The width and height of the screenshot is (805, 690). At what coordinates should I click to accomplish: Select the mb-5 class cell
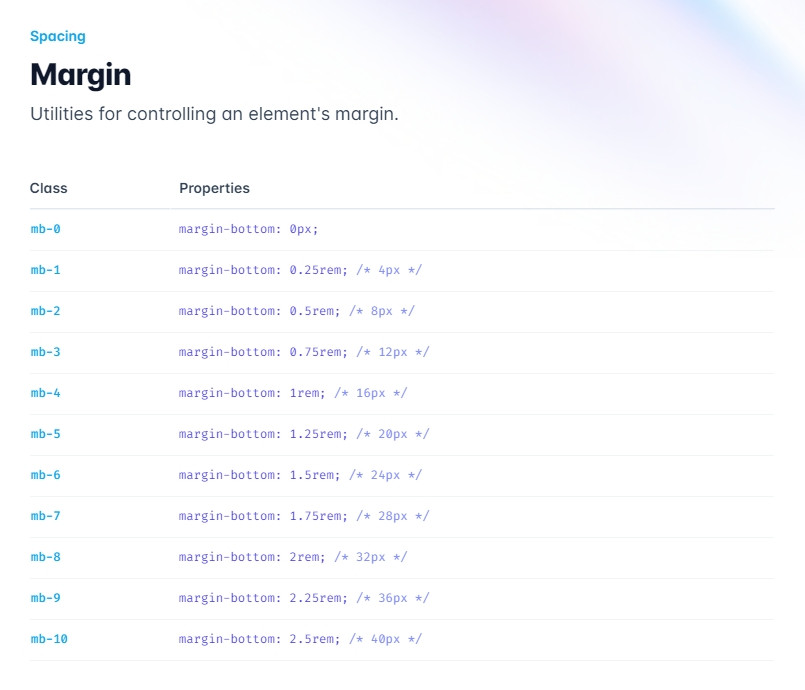pyautogui.click(x=45, y=434)
